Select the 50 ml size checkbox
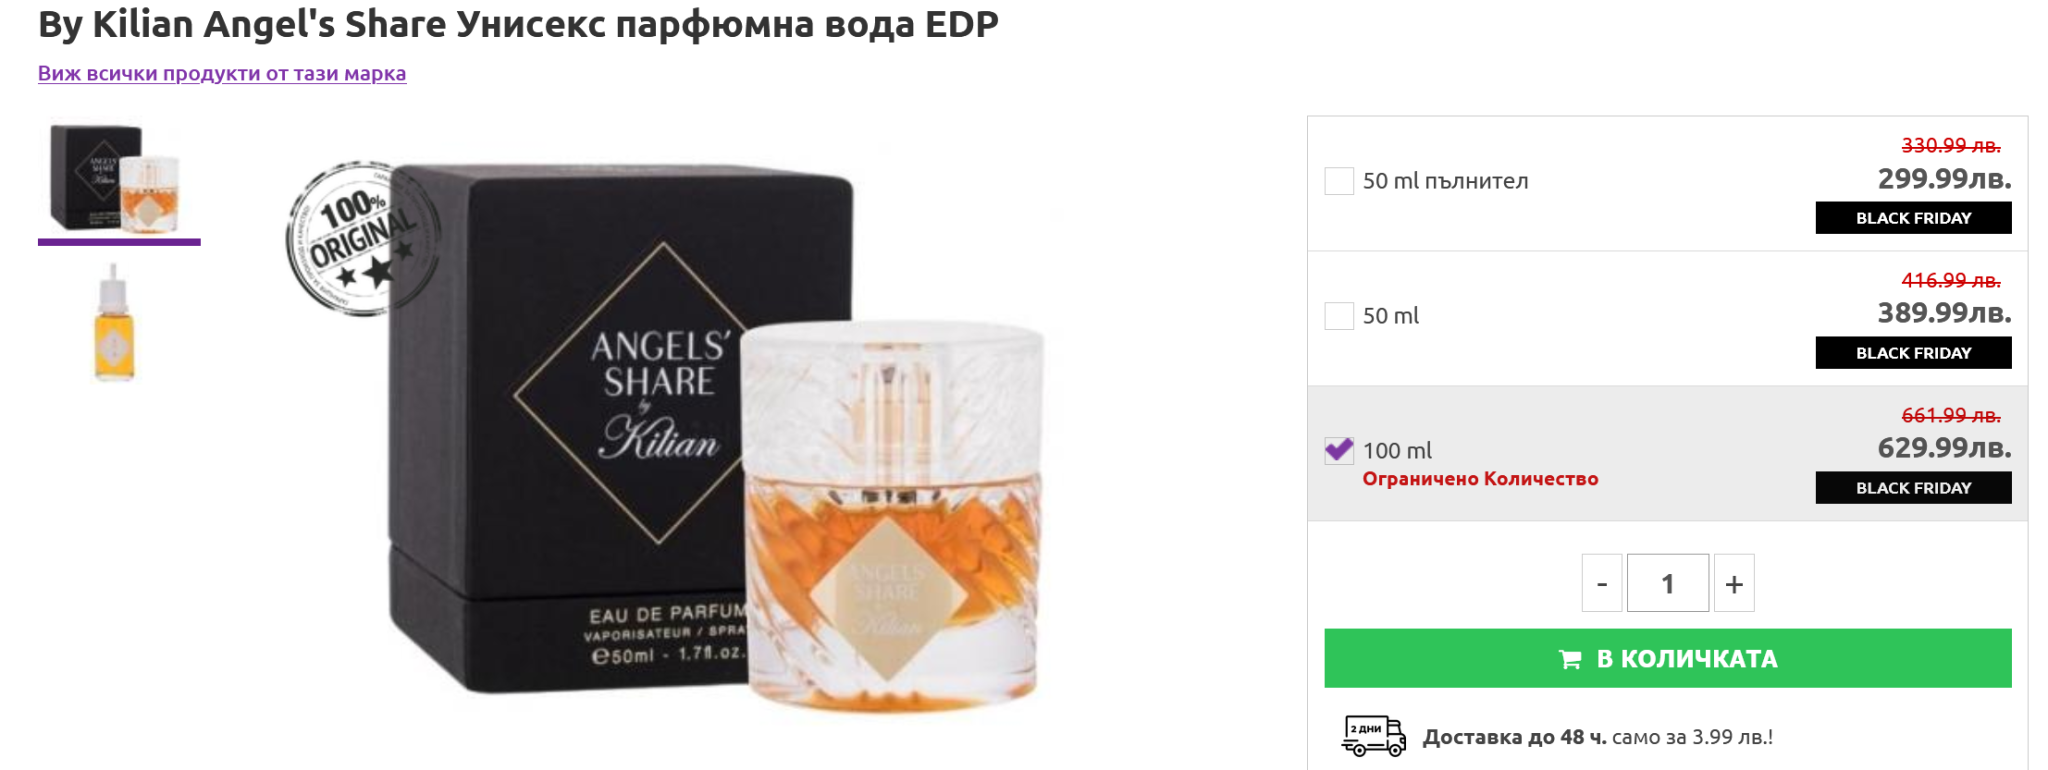Image resolution: width=2048 pixels, height=770 pixels. click(1339, 316)
